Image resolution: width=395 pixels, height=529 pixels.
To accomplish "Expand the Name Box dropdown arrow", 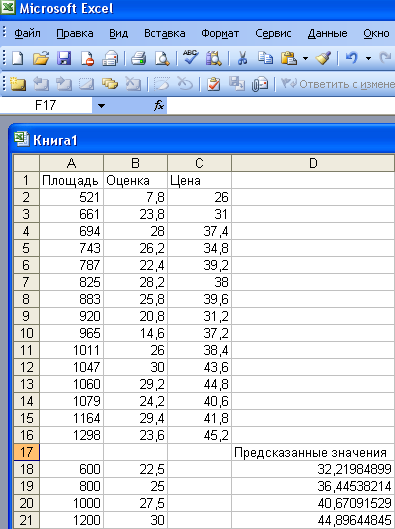I will [101, 106].
